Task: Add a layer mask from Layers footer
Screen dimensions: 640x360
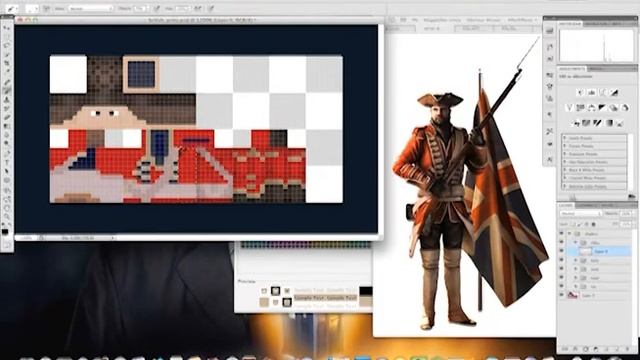Action: pyautogui.click(x=585, y=349)
